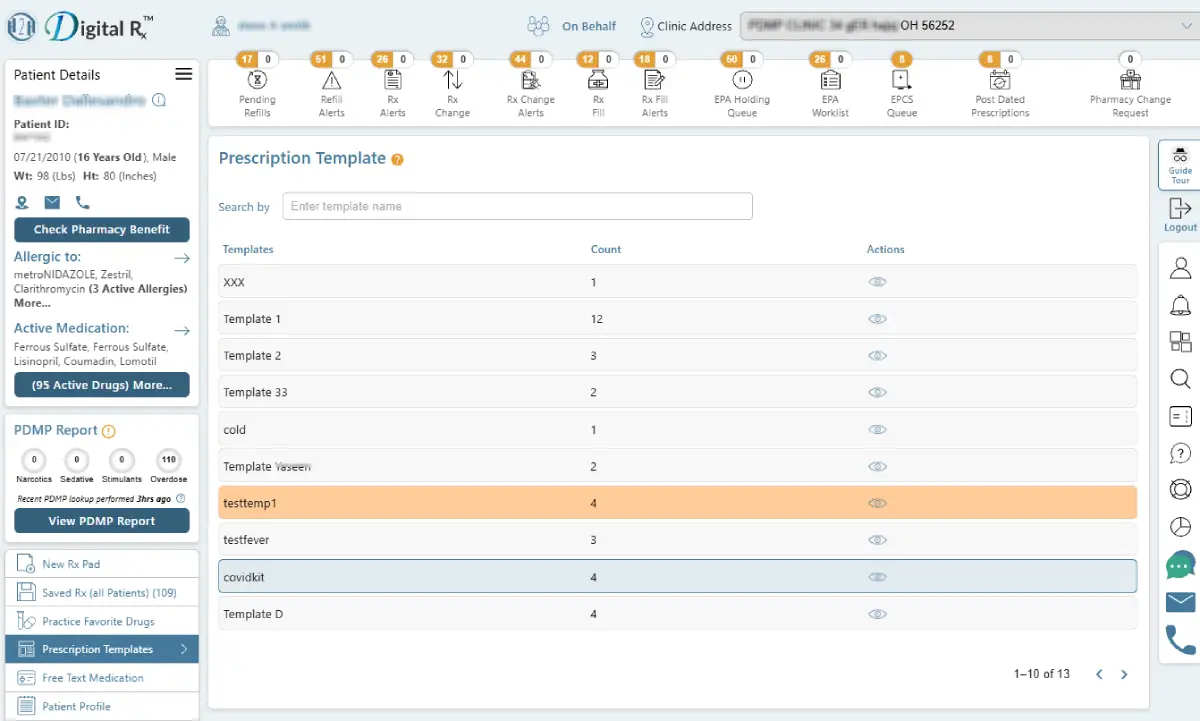Click View PDMP Report button

point(102,521)
